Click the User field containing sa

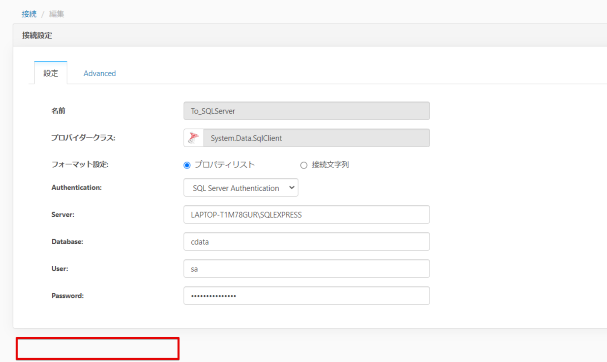point(306,269)
